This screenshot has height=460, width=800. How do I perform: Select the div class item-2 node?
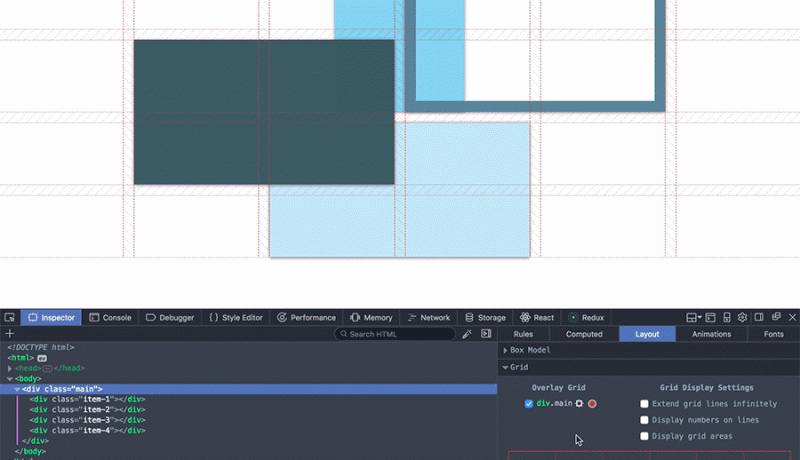(x=87, y=410)
